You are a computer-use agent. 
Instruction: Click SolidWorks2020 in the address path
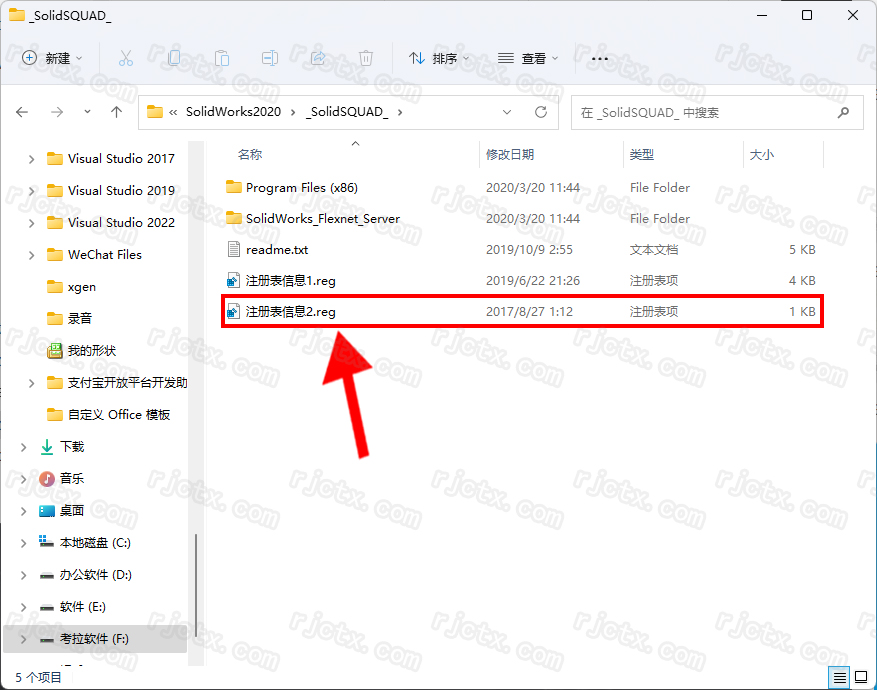tap(233, 113)
